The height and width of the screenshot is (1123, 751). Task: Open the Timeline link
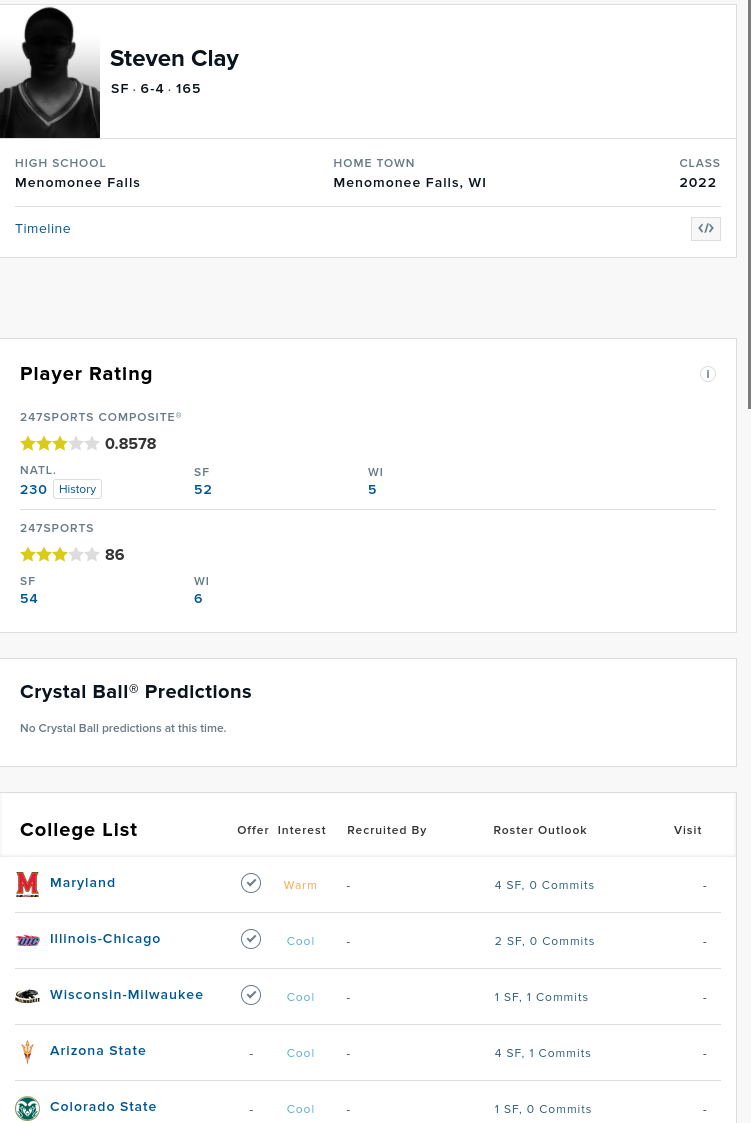pyautogui.click(x=43, y=229)
